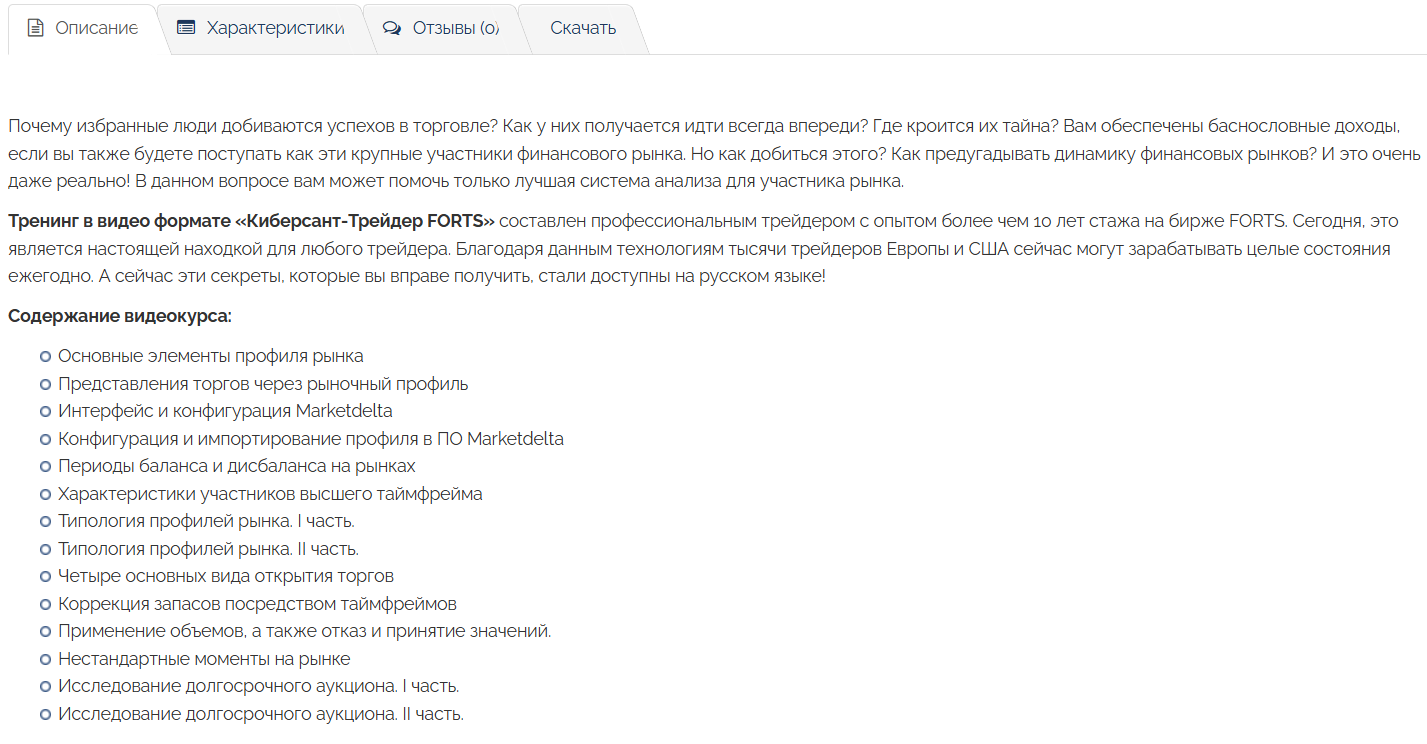This screenshot has width=1427, height=744.
Task: Click the Содержание видеокурса heading
Action: tap(120, 316)
